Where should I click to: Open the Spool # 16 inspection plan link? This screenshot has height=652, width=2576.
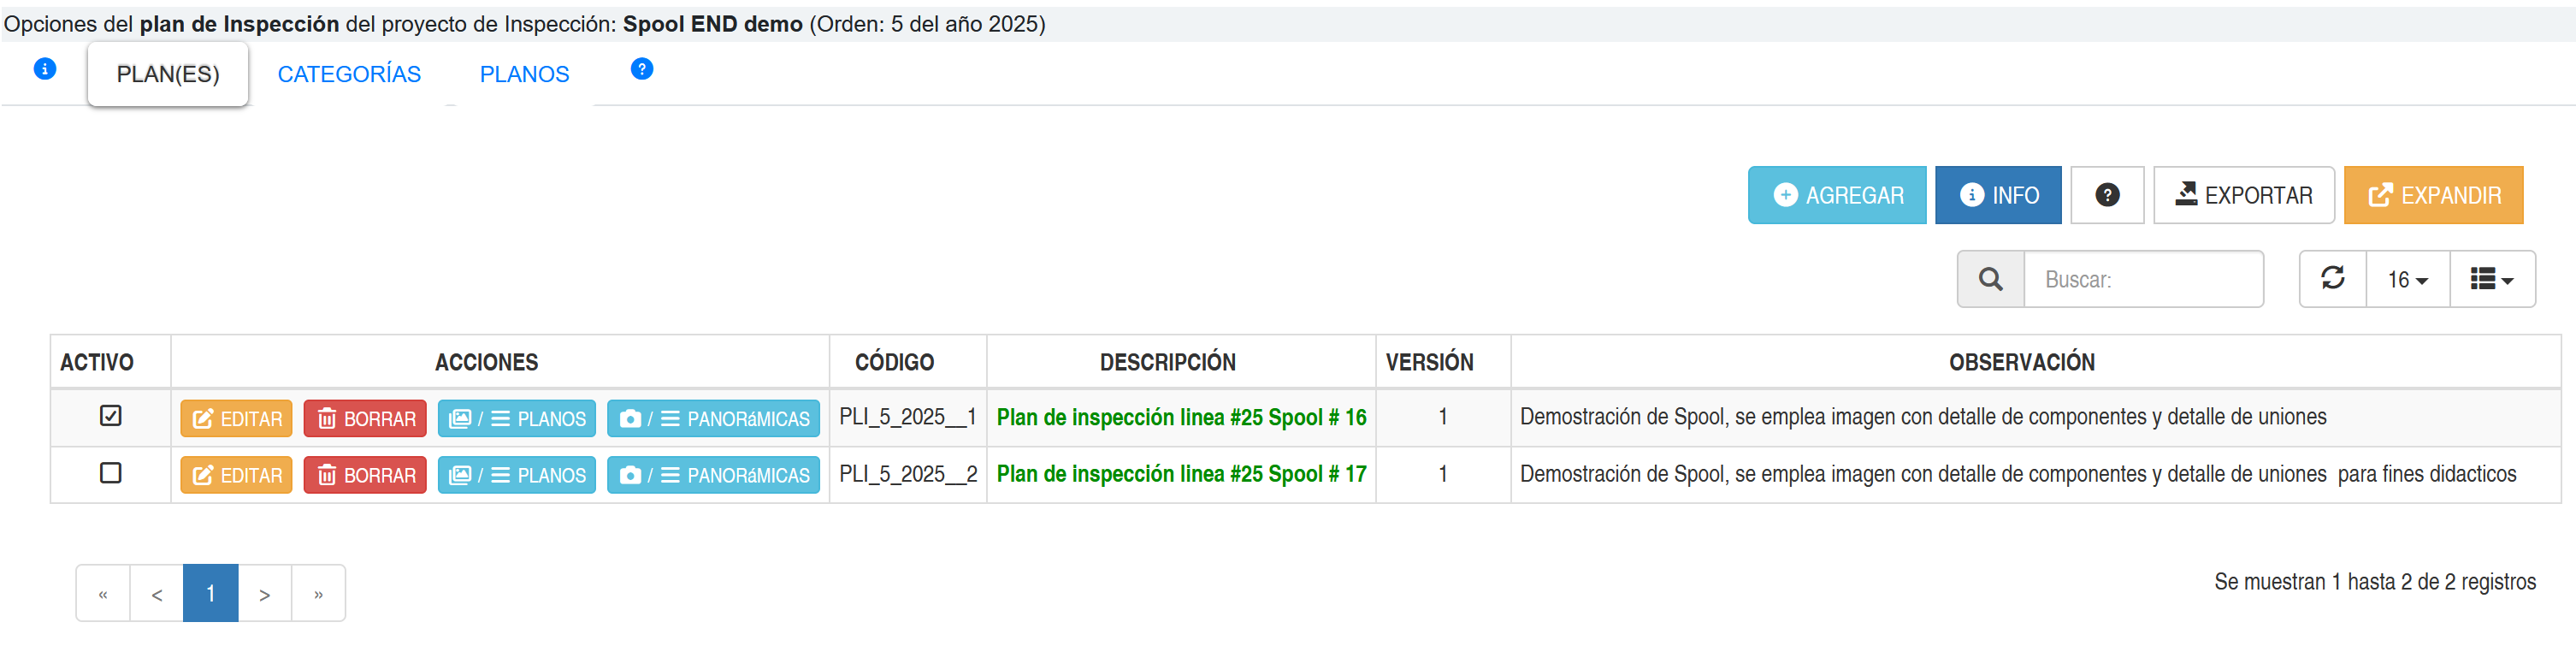[x=1181, y=418]
